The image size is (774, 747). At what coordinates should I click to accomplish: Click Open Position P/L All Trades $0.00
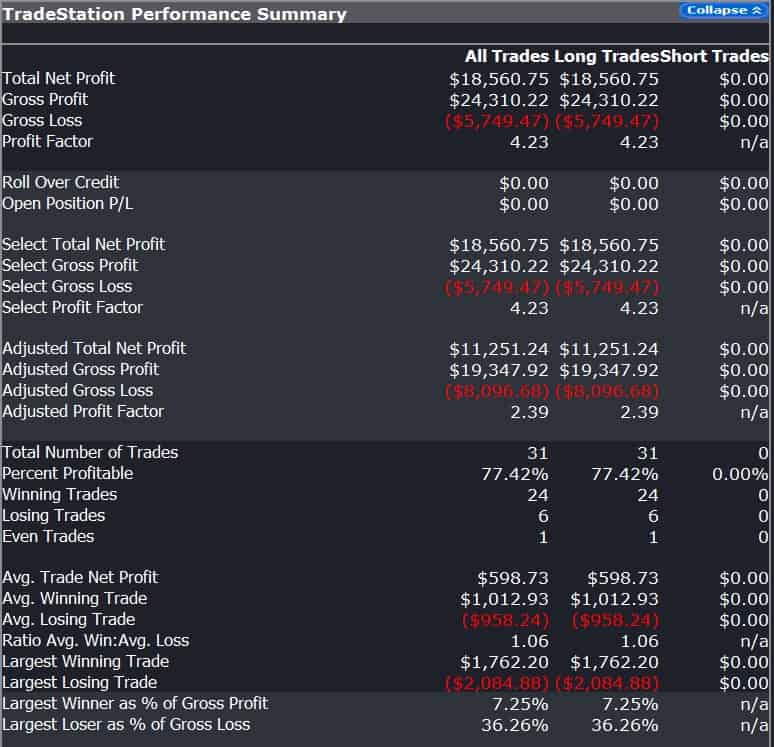click(x=524, y=205)
